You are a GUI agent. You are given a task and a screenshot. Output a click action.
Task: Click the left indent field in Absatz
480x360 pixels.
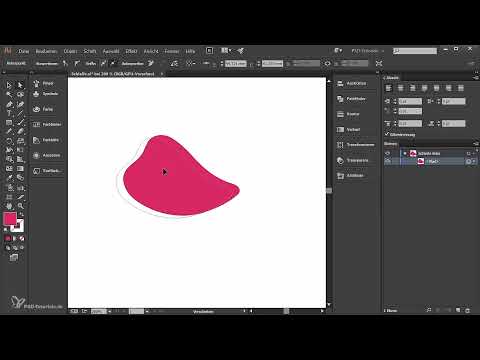click(410, 101)
